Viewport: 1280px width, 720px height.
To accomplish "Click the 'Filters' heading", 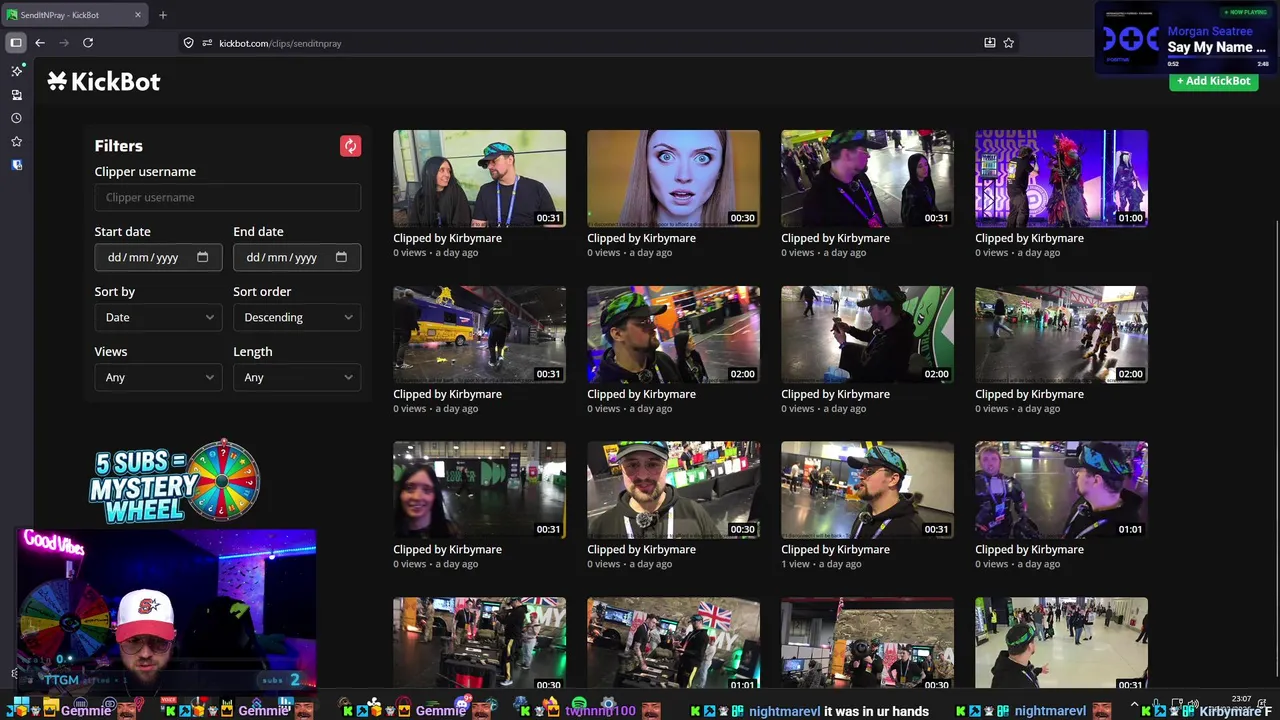I will pos(119,146).
